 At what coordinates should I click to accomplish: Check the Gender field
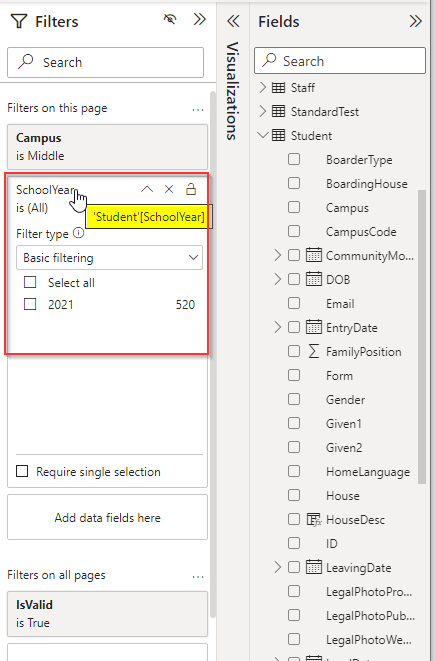[x=294, y=399]
